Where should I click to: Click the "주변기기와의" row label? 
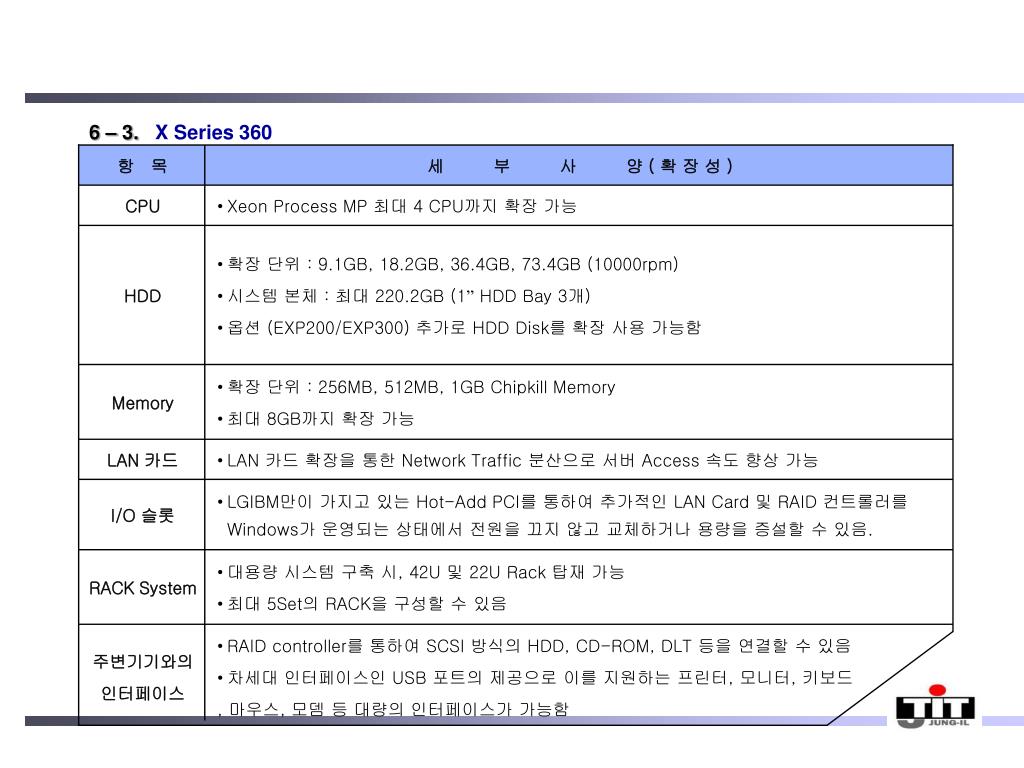142,662
